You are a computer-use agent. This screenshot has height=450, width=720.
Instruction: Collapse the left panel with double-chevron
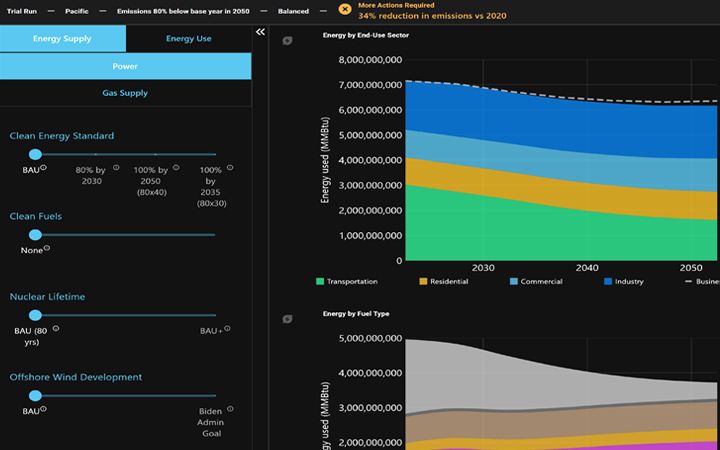click(x=260, y=32)
